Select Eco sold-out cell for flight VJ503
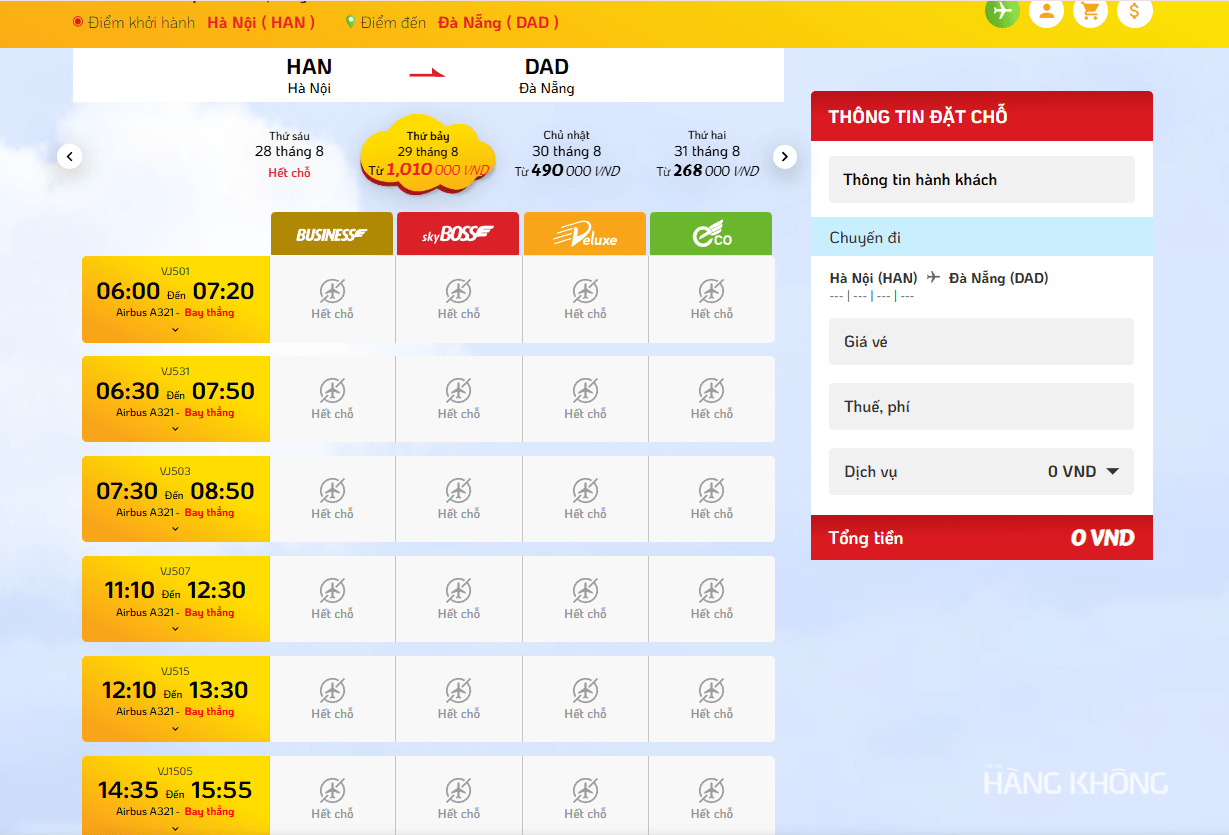Viewport: 1229px width, 835px height. pyautogui.click(x=712, y=499)
